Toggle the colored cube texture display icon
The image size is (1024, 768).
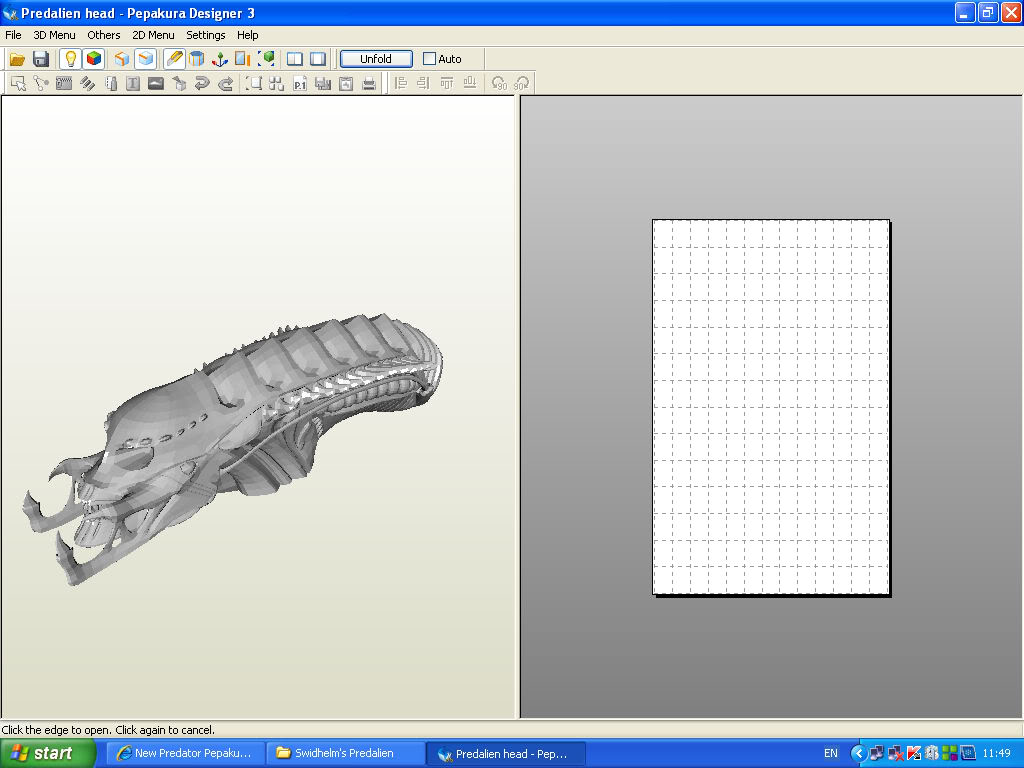pyautogui.click(x=94, y=59)
